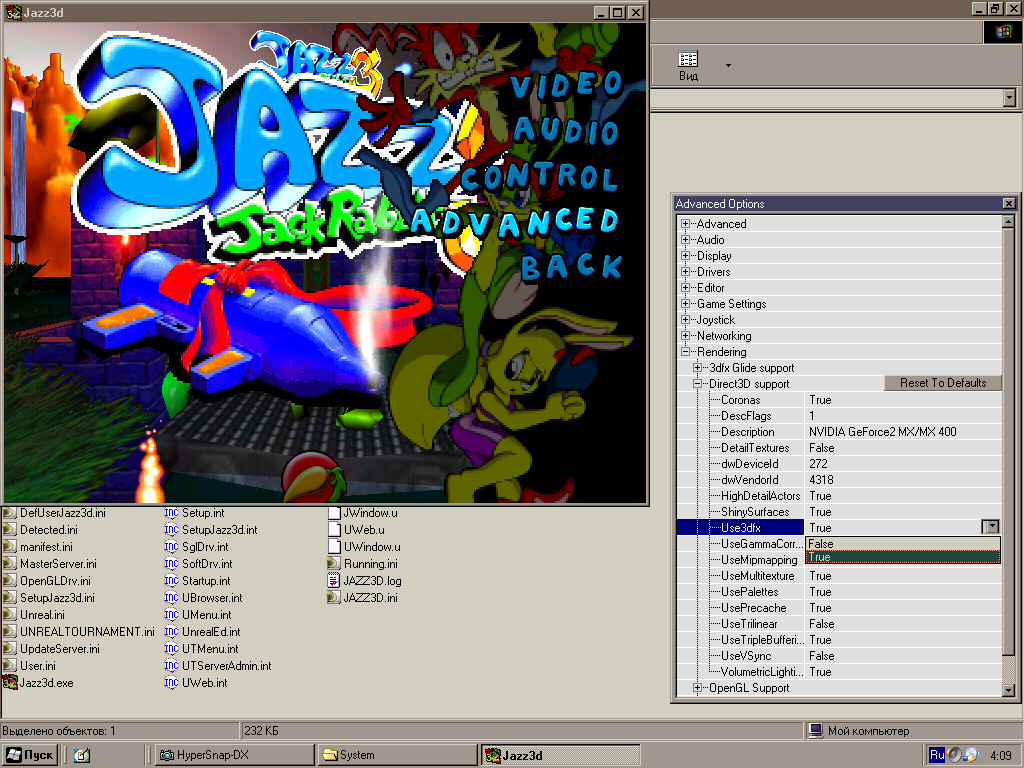Open the dropdown arrow next to Вид
This screenshot has height=768, width=1024.
(x=728, y=65)
